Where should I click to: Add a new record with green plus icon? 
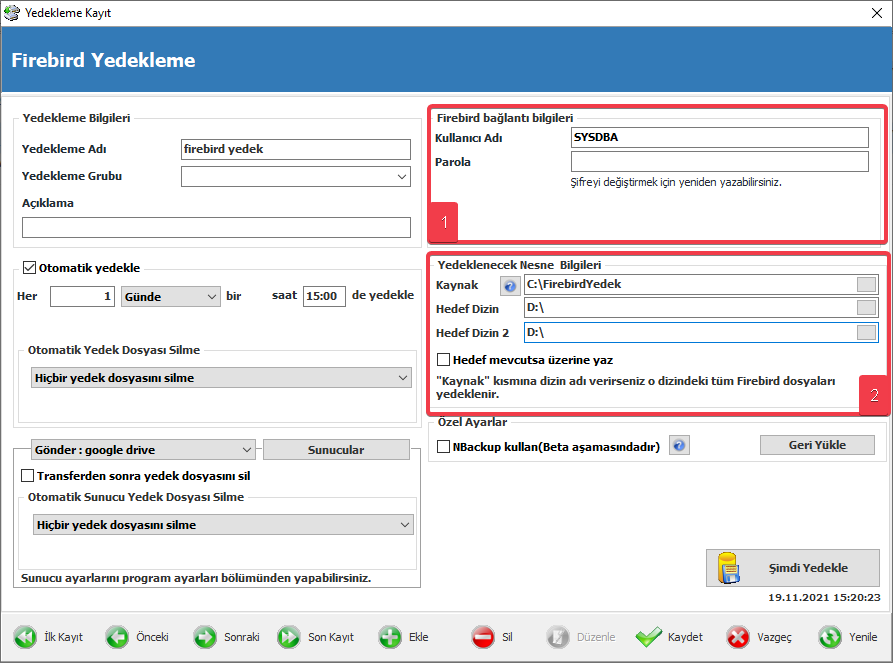[x=390, y=637]
